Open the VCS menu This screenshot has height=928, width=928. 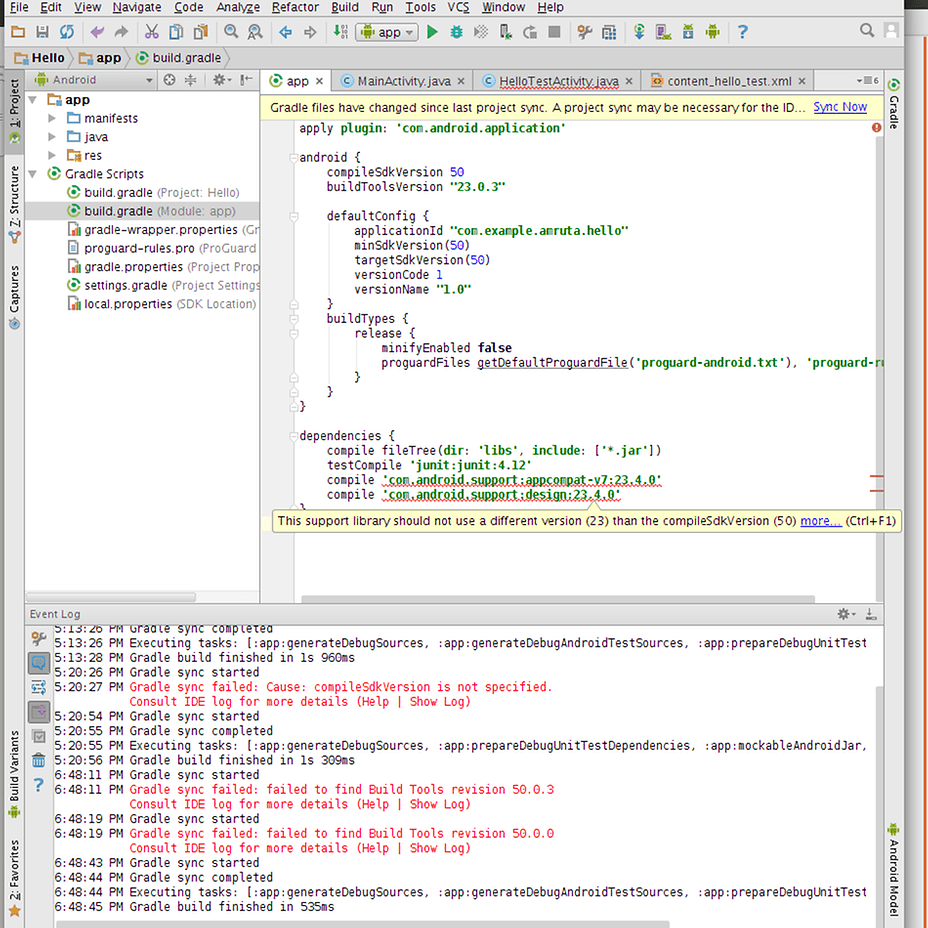pos(459,7)
